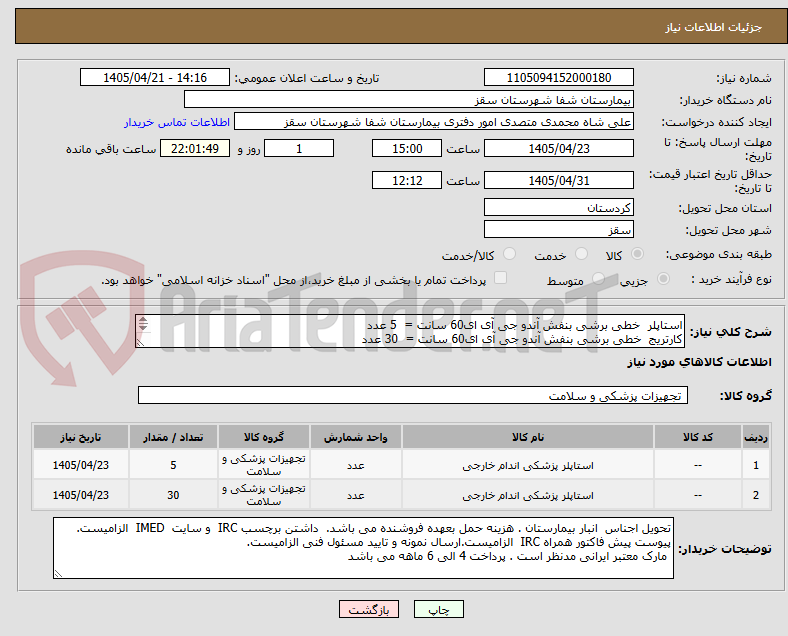Select the کالا/خدمت radio button

(510, 254)
